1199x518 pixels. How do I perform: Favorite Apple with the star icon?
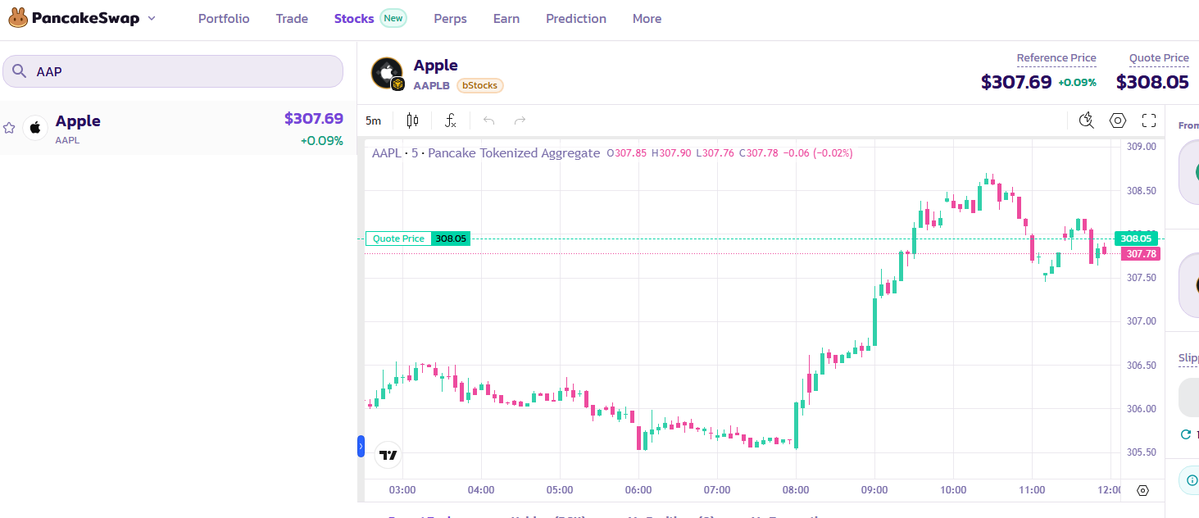pyautogui.click(x=9, y=128)
